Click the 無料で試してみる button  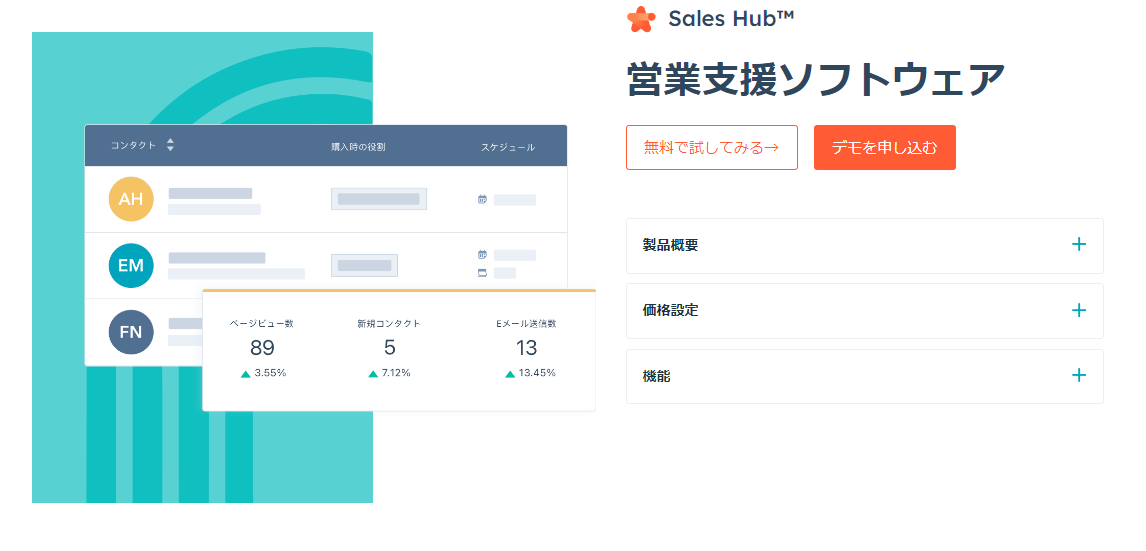711,148
